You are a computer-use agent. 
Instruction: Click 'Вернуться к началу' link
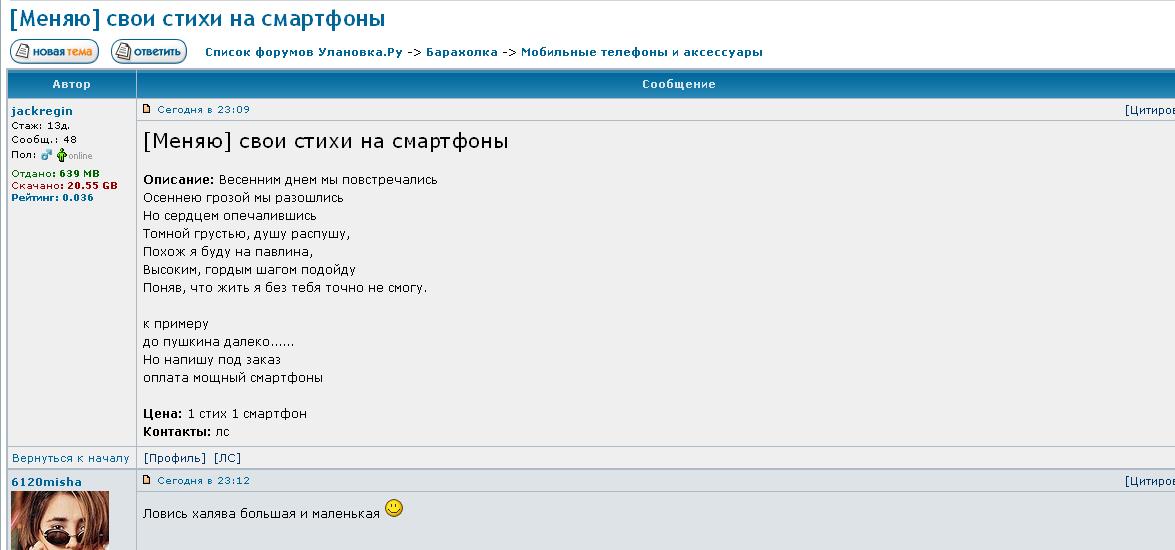click(70, 458)
